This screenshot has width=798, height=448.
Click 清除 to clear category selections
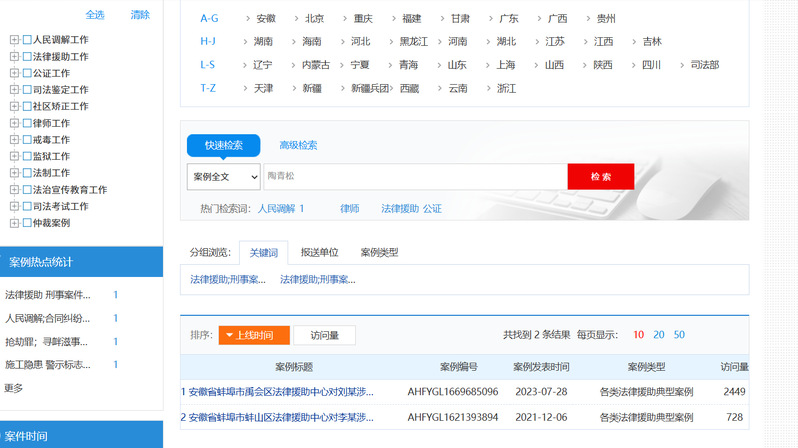pos(140,15)
